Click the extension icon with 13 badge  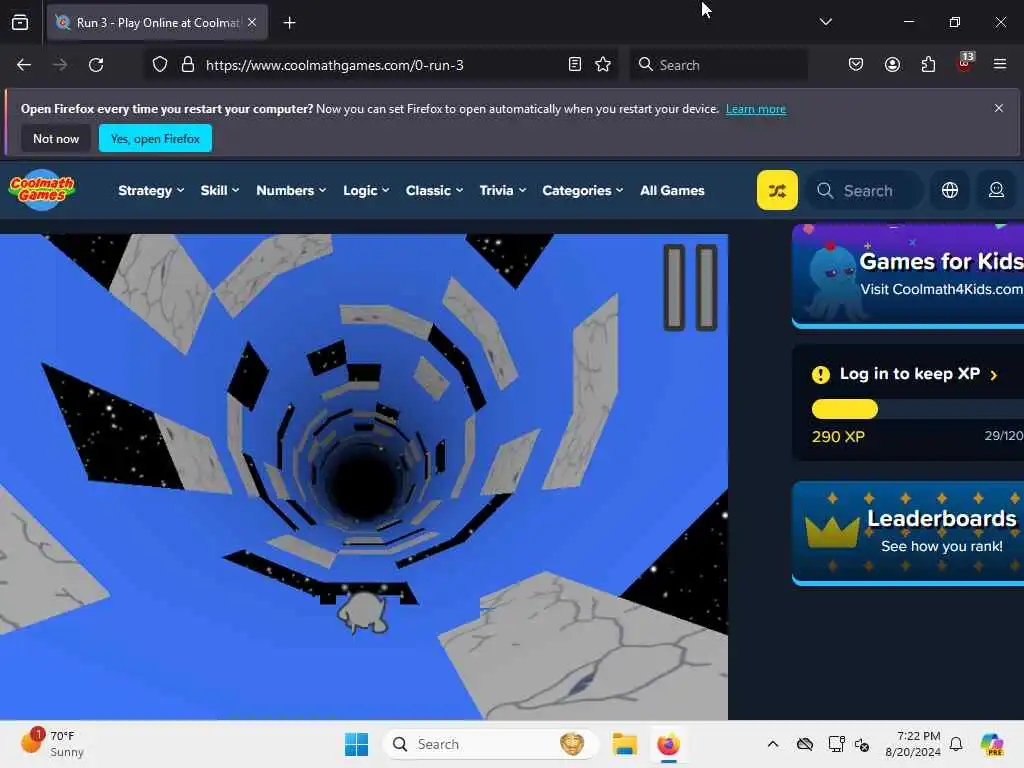pos(965,63)
